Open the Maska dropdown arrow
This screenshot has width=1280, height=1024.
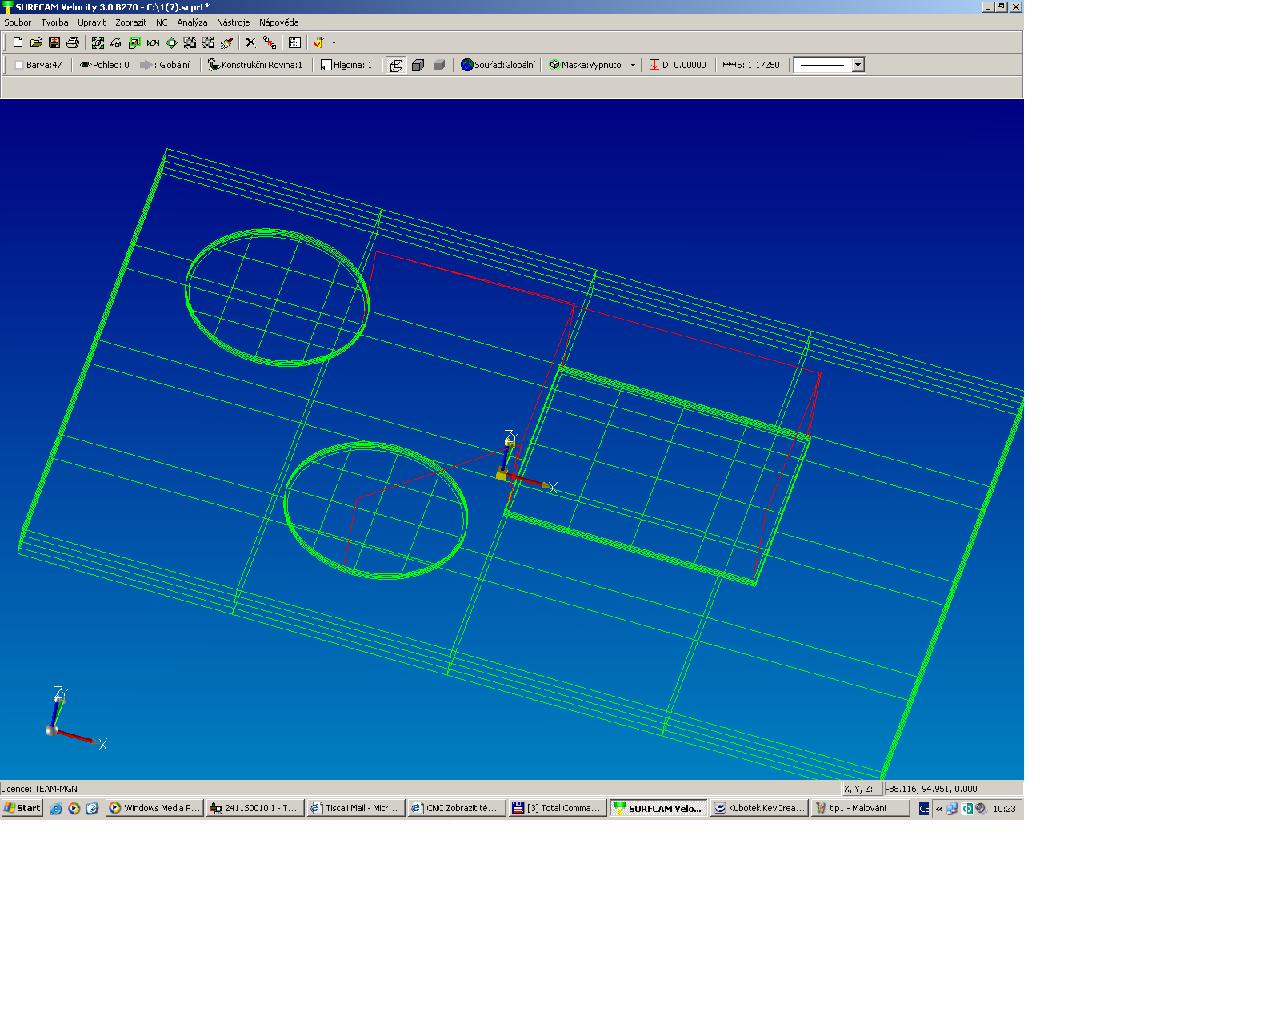tap(632, 65)
